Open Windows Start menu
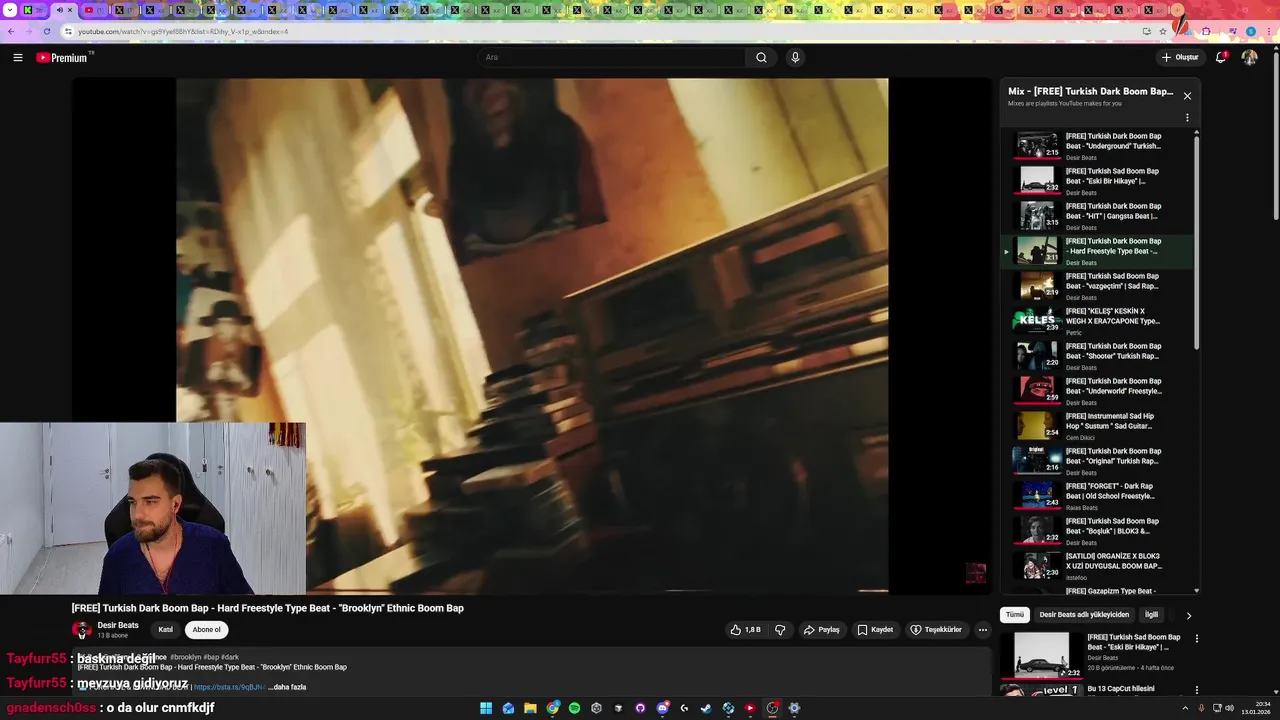The width and height of the screenshot is (1280, 720). point(486,708)
